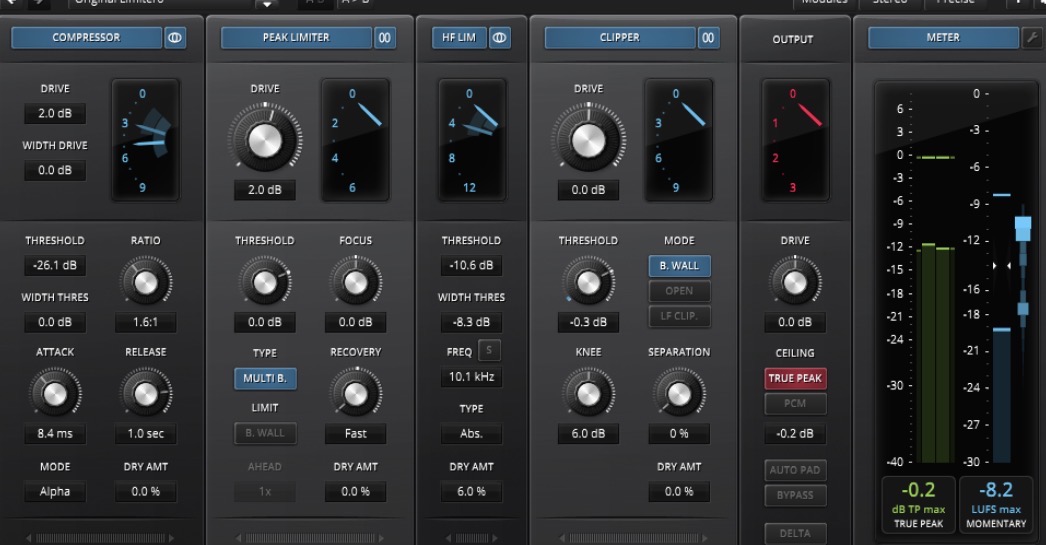Viewport: 1046px width, 545px height.
Task: Enable AUTO PAD in Output
Action: (795, 470)
